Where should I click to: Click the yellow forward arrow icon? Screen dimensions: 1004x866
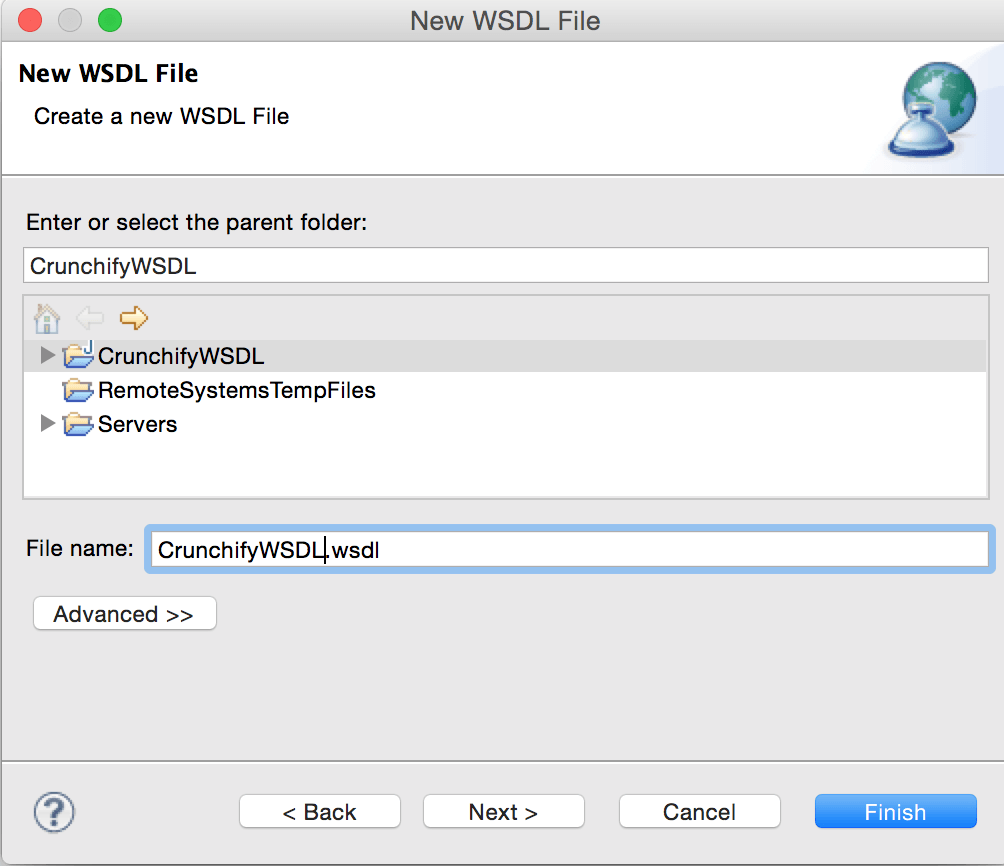click(133, 318)
